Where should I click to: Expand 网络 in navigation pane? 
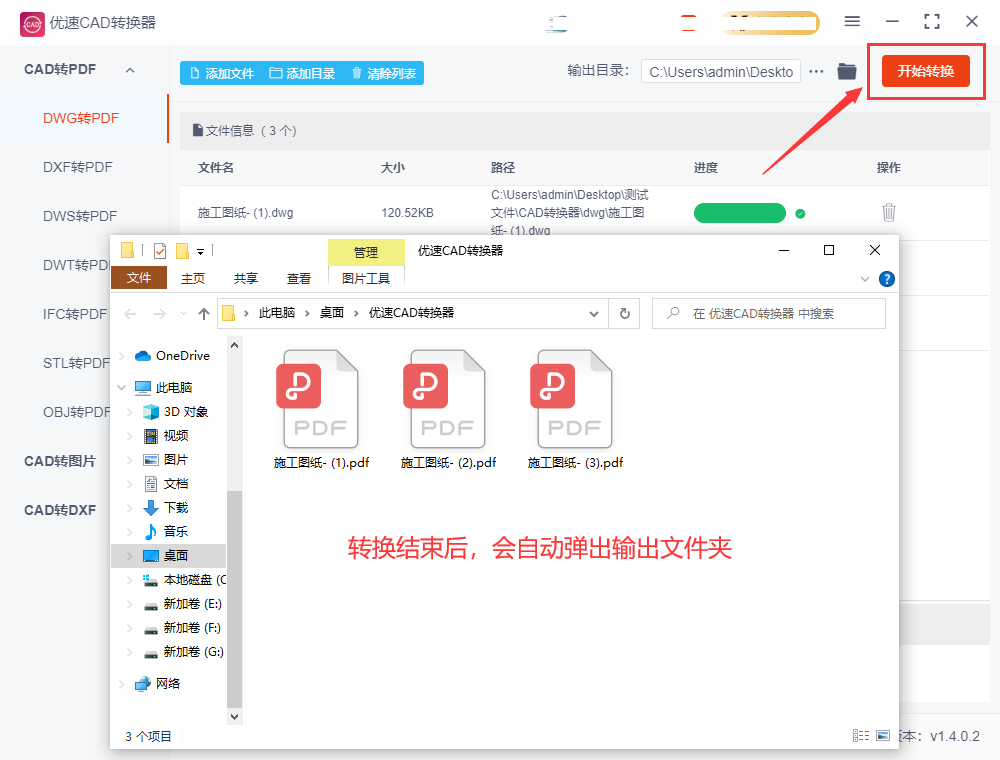pos(121,684)
